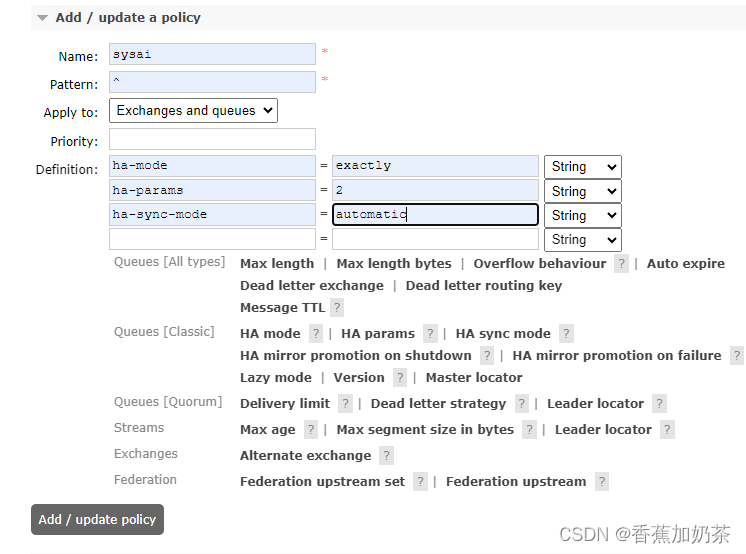Add the Message TTL key

click(283, 308)
